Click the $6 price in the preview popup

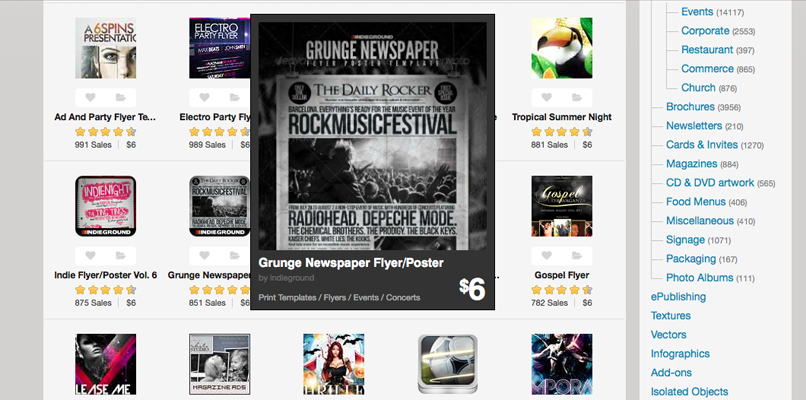[472, 289]
